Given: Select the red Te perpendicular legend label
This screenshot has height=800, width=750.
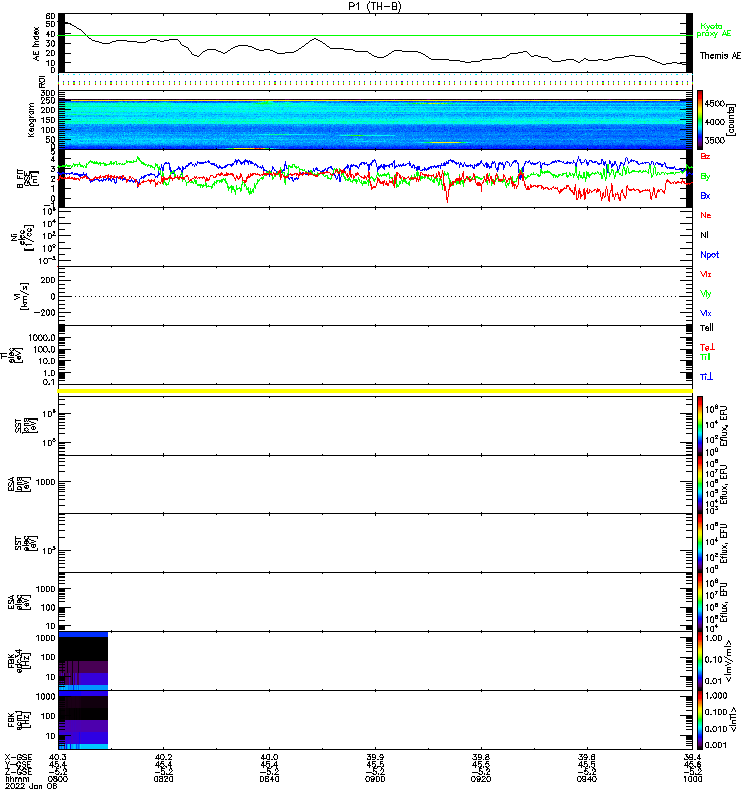Looking at the screenshot, I should point(707,347).
